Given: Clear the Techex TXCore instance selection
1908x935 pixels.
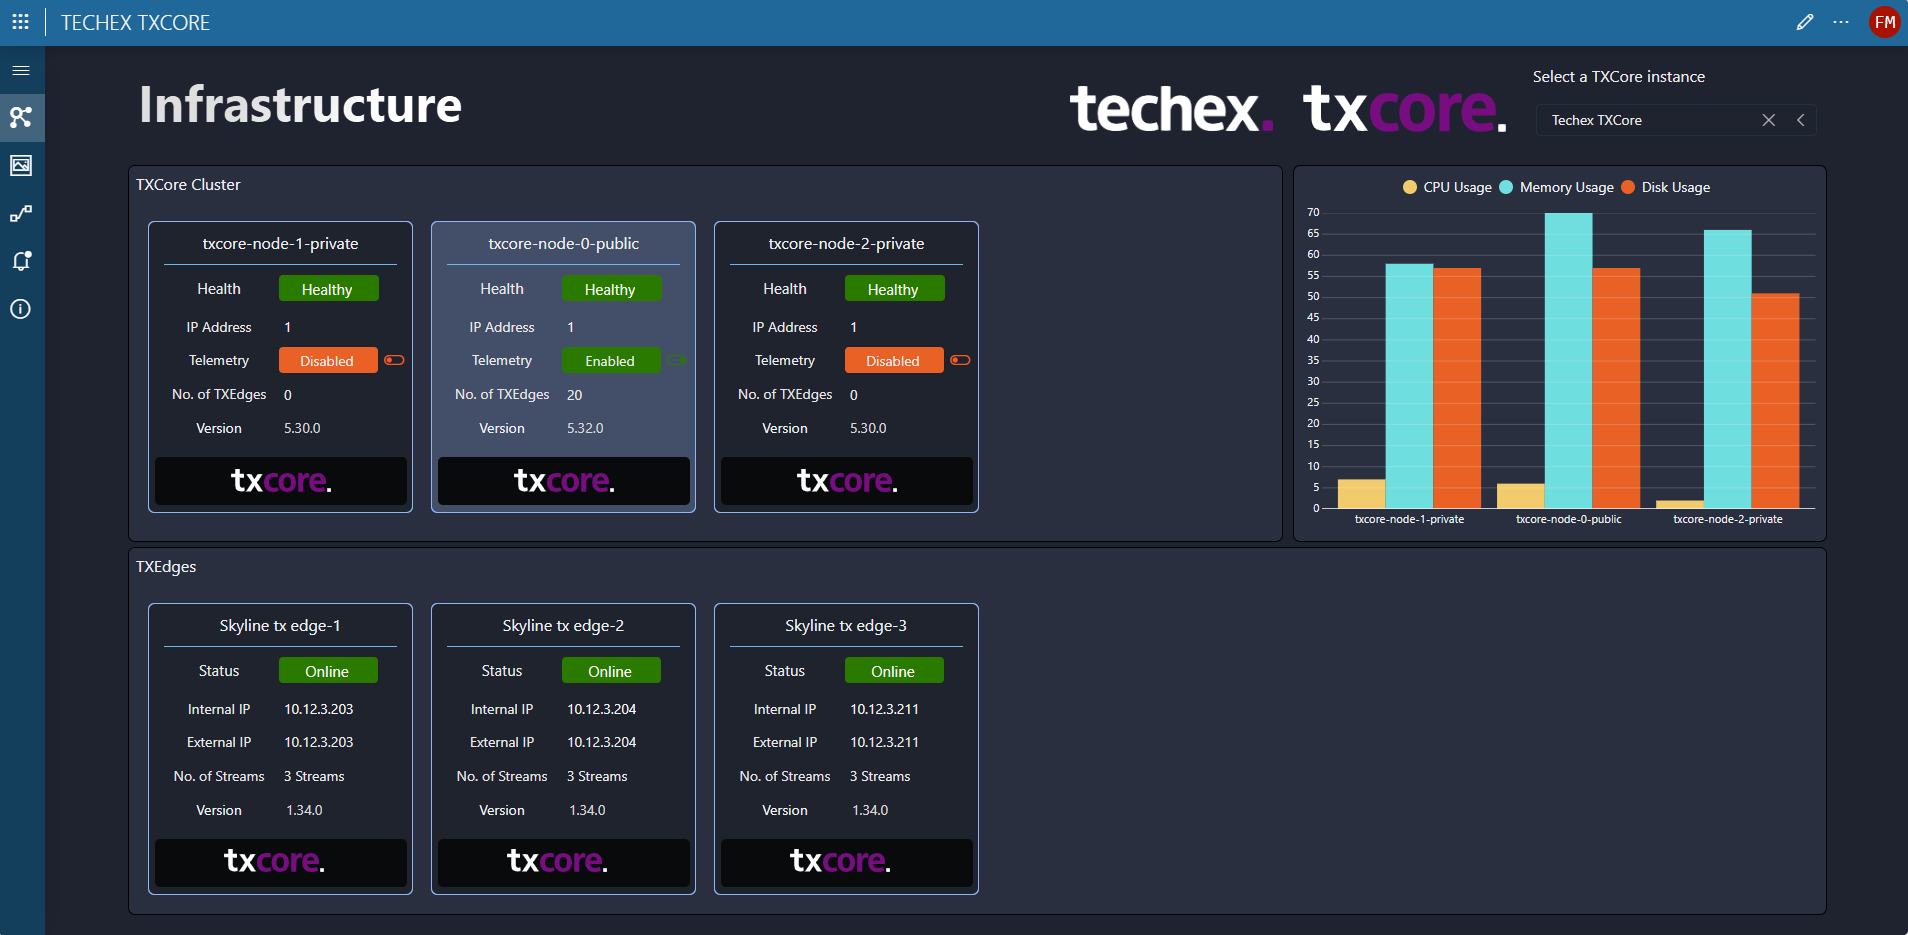Looking at the screenshot, I should click(x=1769, y=120).
